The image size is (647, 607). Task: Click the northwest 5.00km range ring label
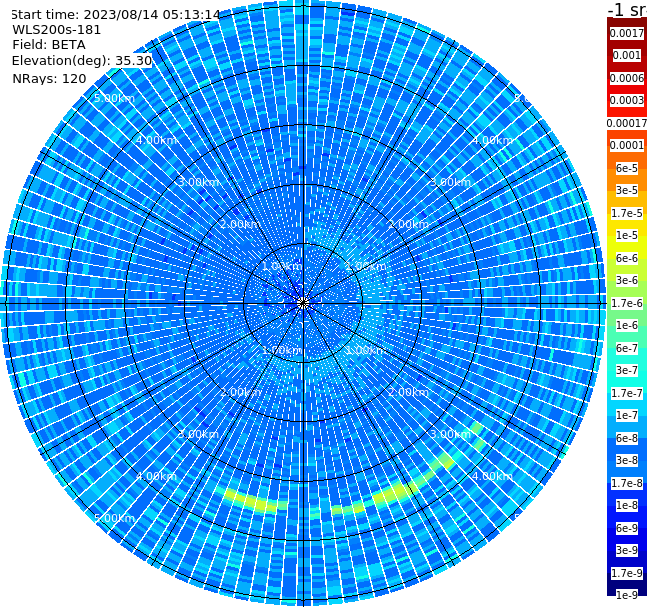[114, 98]
